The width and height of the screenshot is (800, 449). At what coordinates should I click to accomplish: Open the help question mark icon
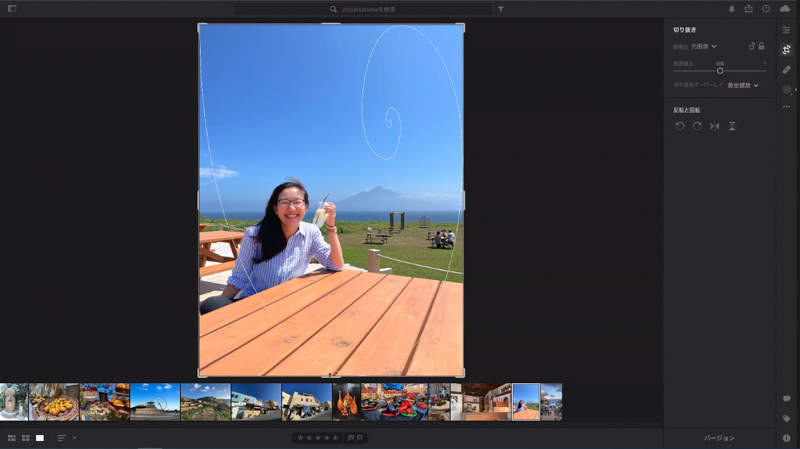pyautogui.click(x=766, y=9)
